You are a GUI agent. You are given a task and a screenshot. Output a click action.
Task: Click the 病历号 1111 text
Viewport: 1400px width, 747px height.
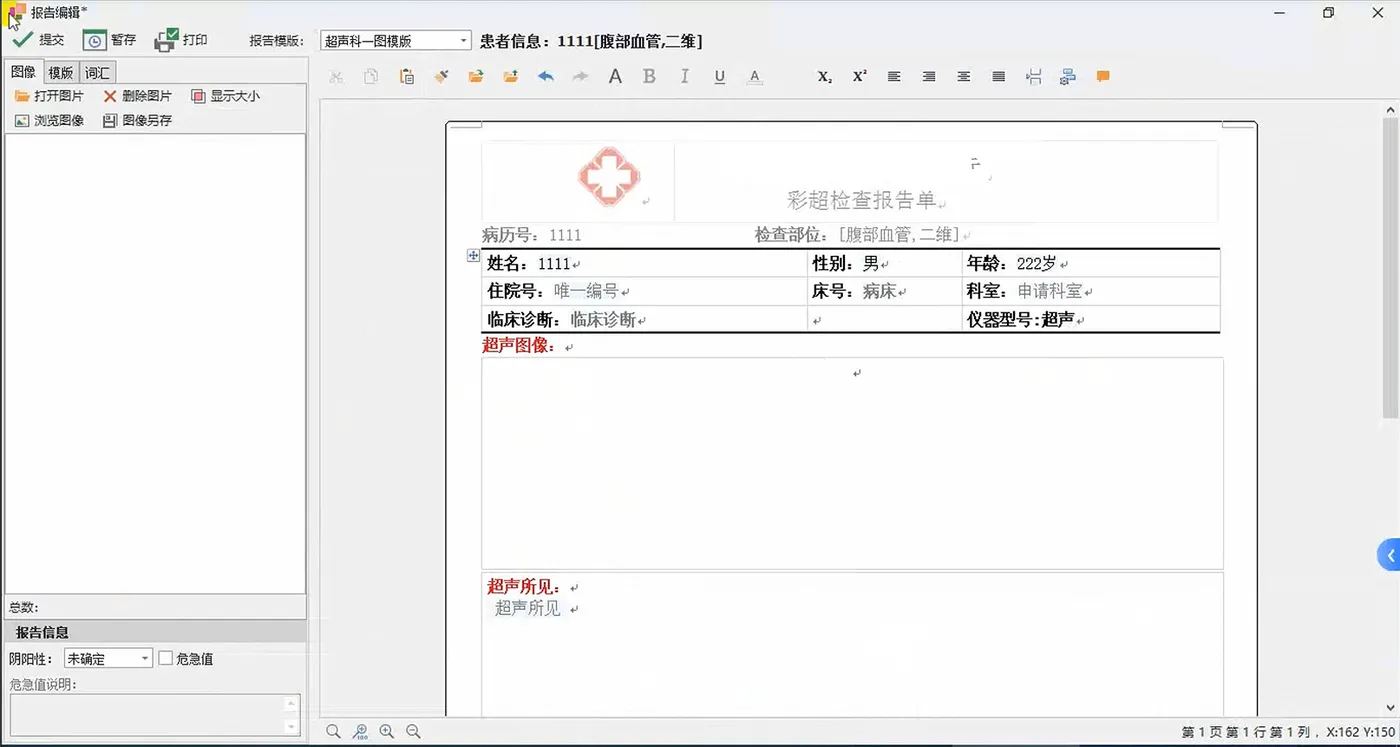532,235
